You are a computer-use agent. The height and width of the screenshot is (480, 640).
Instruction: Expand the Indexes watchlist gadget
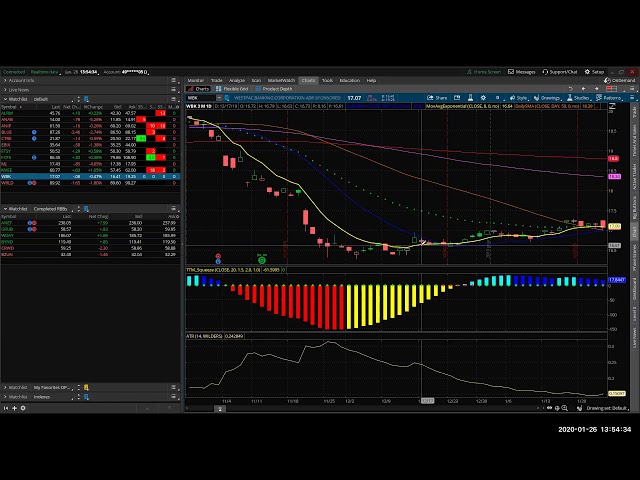(x=5, y=397)
